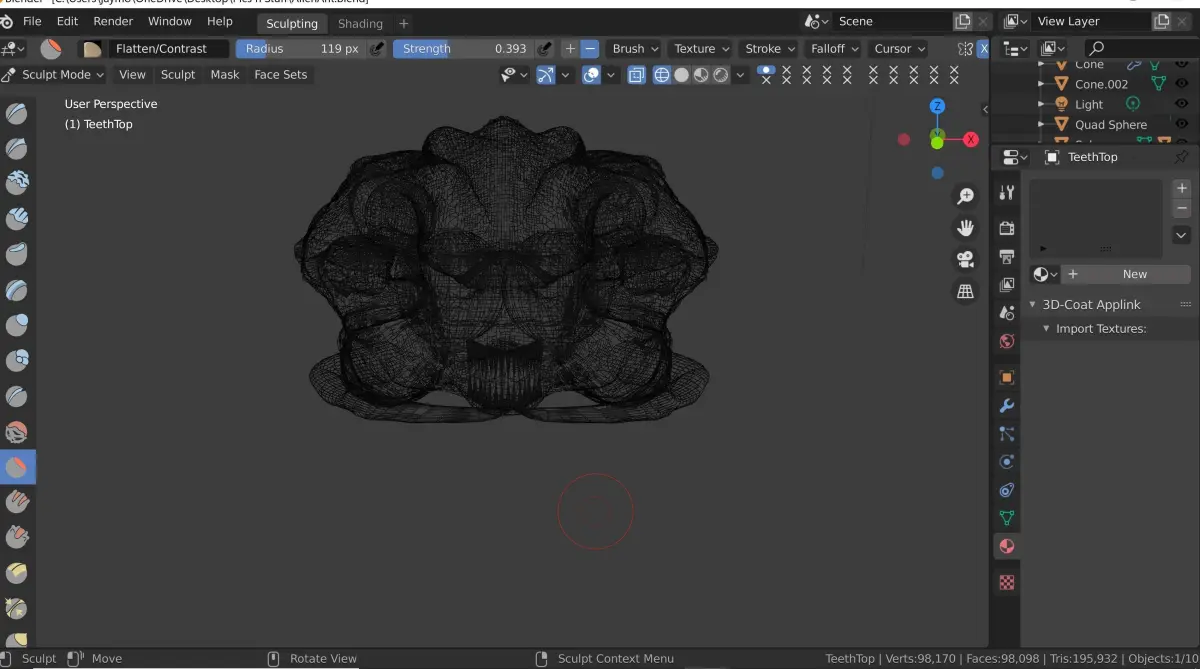Image resolution: width=1200 pixels, height=669 pixels.
Task: Click the brush thumbnail next to Flatten/Contrast
Action: pos(92,48)
